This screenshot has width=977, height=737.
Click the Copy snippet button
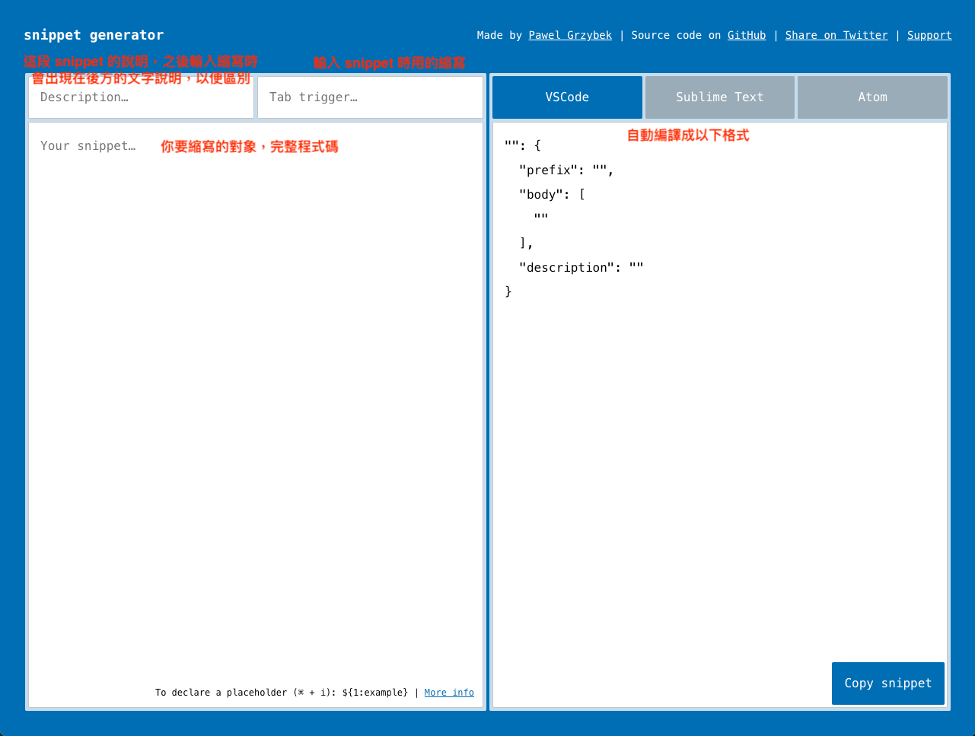[x=887, y=683]
